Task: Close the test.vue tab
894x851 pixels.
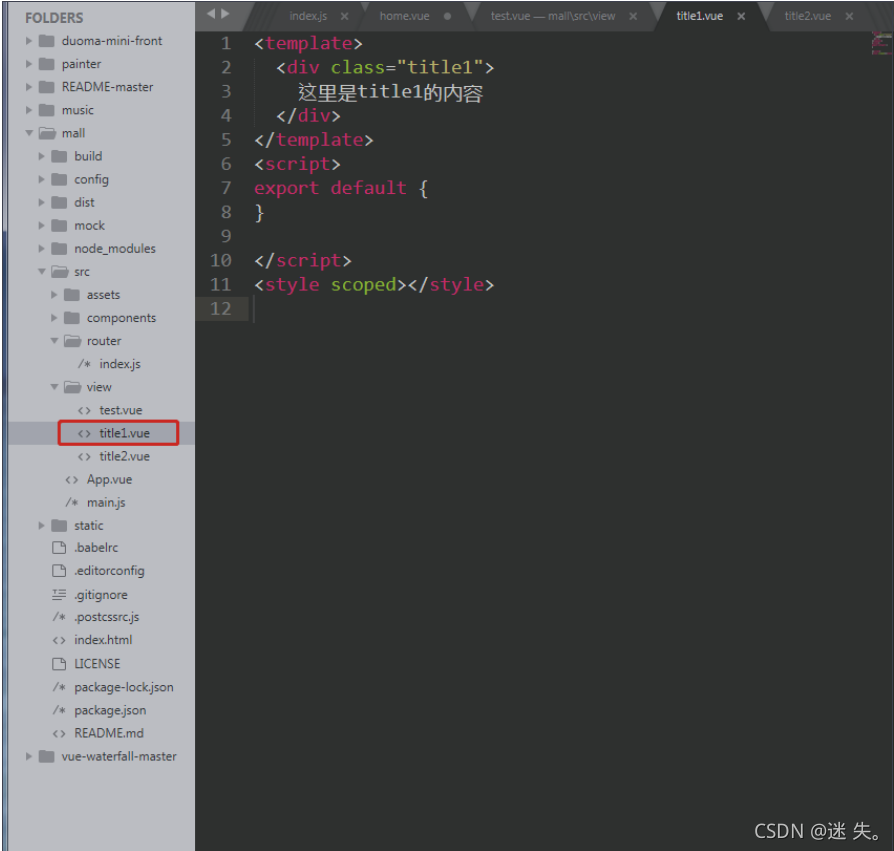Action: pyautogui.click(x=633, y=17)
